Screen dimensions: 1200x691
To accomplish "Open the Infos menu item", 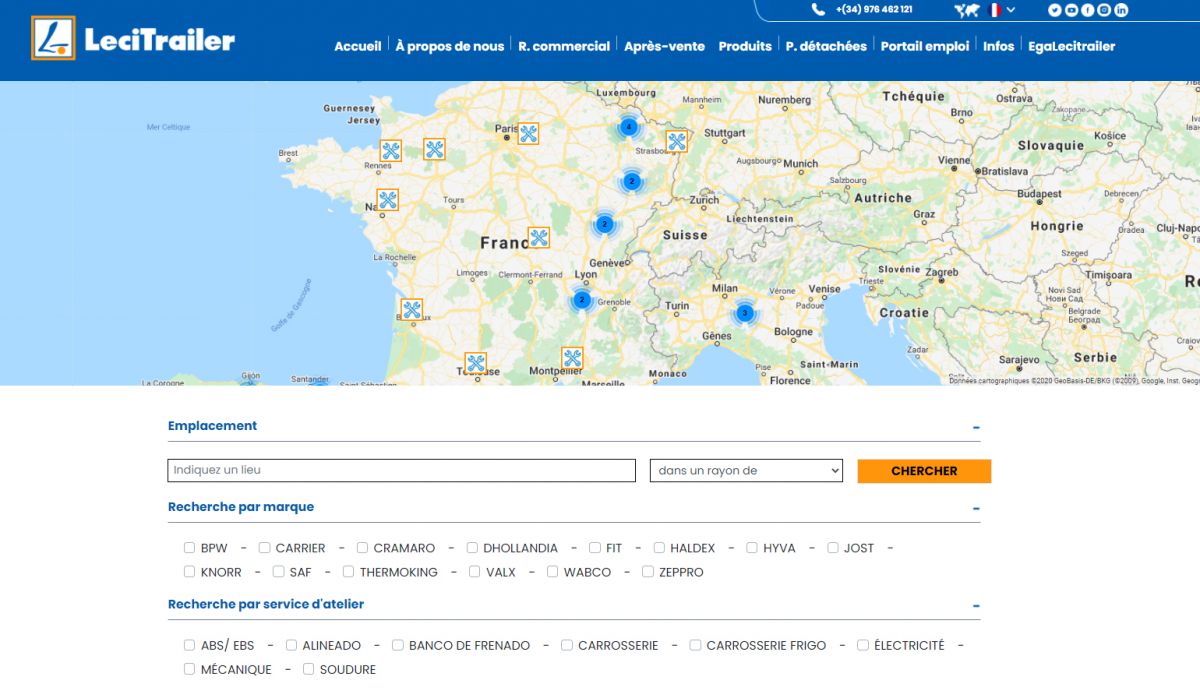I will click(x=999, y=46).
